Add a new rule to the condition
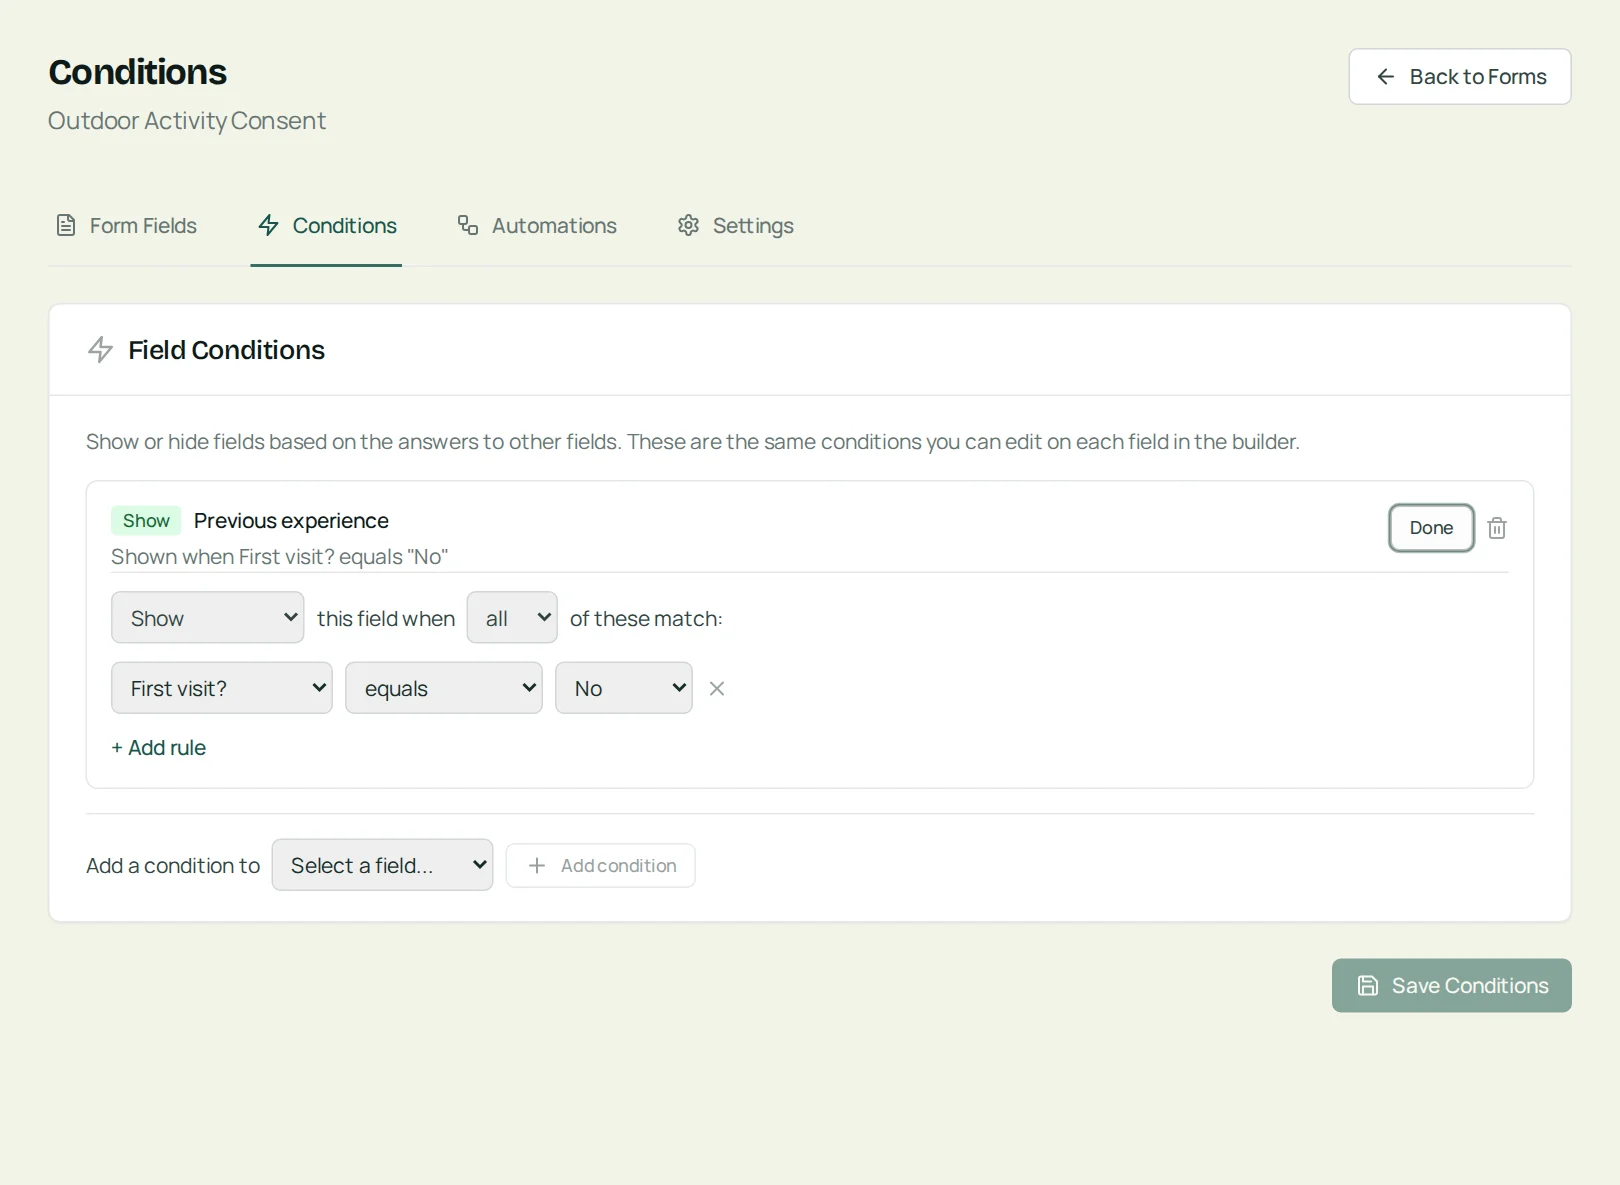1620x1185 pixels. pyautogui.click(x=159, y=748)
